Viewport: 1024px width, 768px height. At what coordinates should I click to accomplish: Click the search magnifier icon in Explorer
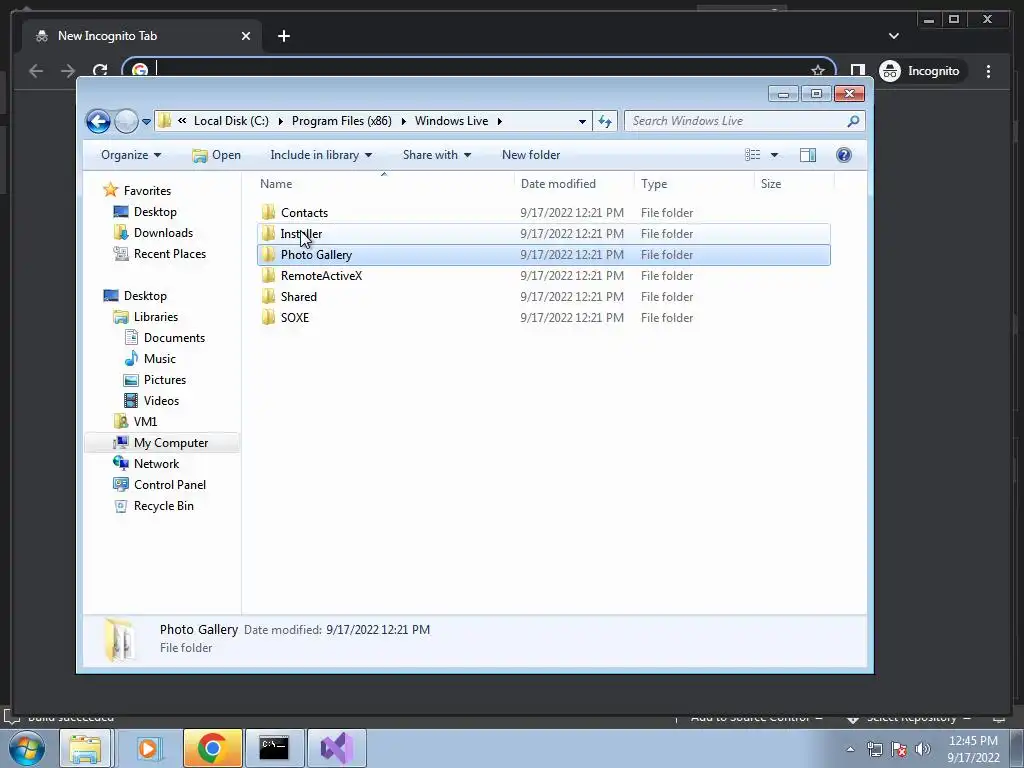pos(852,121)
